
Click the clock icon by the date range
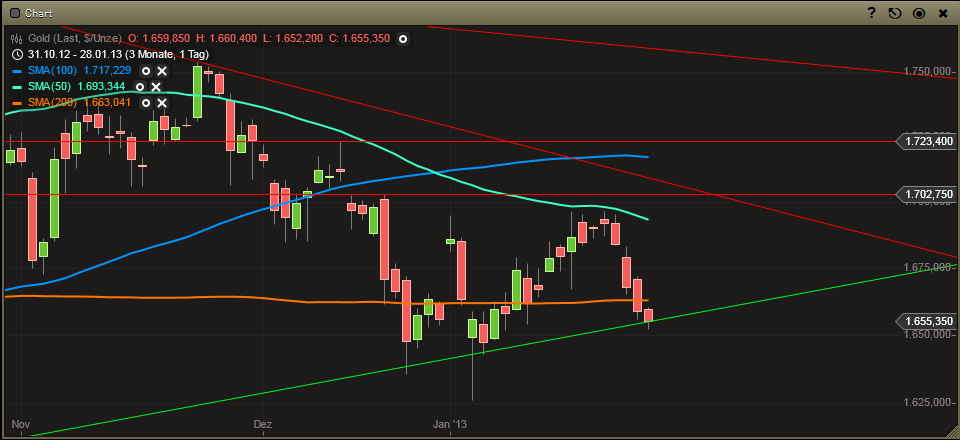[x=16, y=54]
